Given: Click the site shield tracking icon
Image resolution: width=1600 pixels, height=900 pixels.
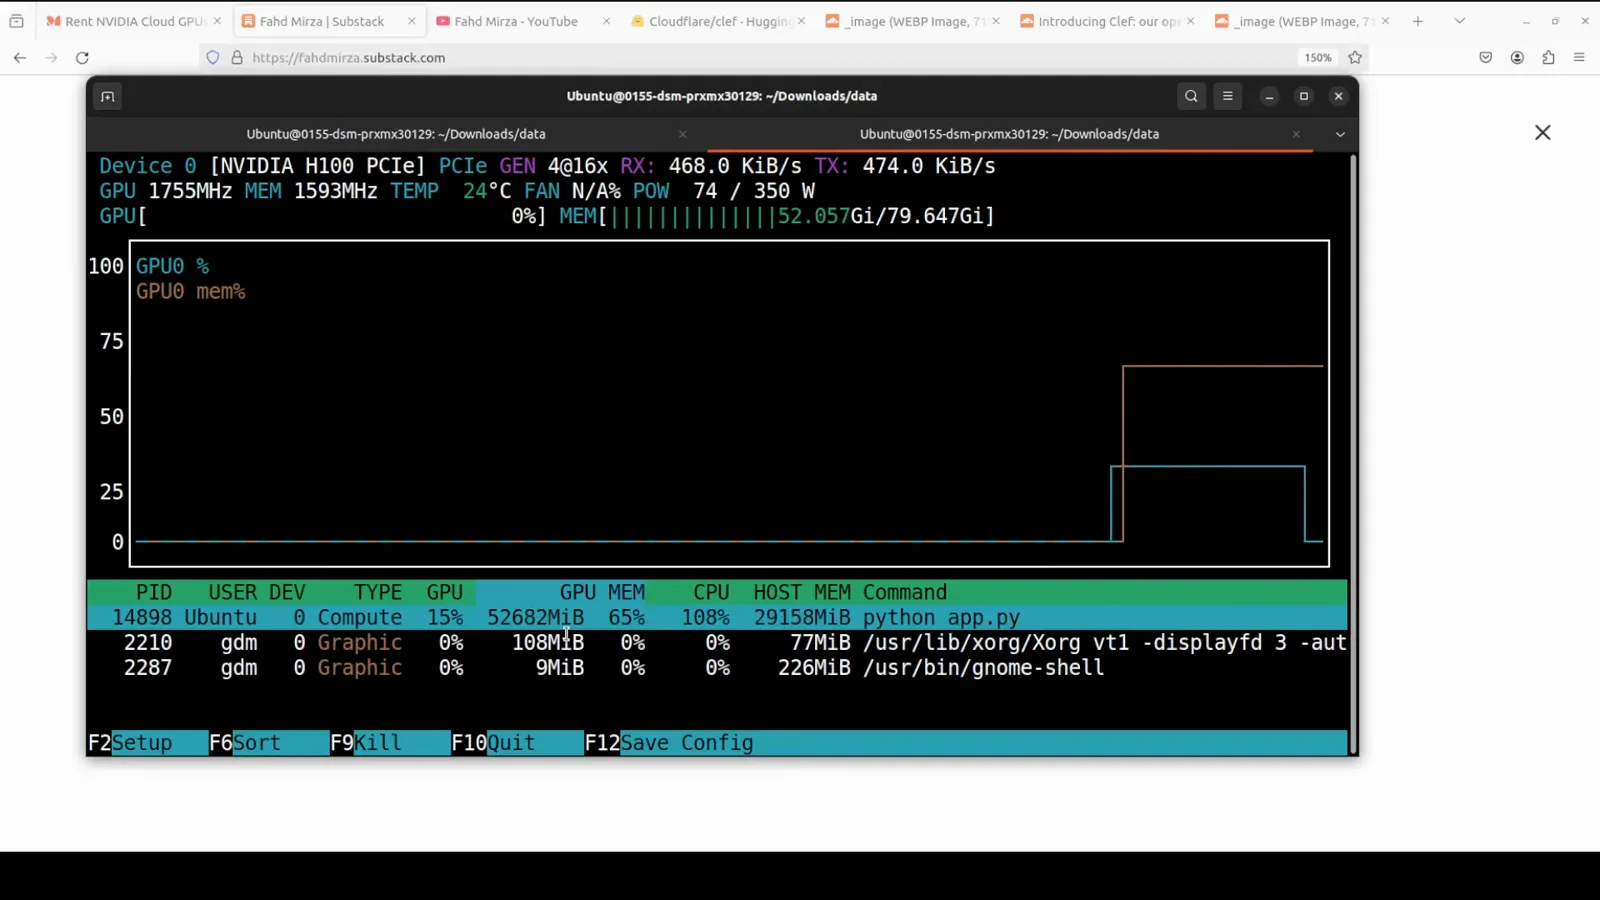Looking at the screenshot, I should [212, 58].
